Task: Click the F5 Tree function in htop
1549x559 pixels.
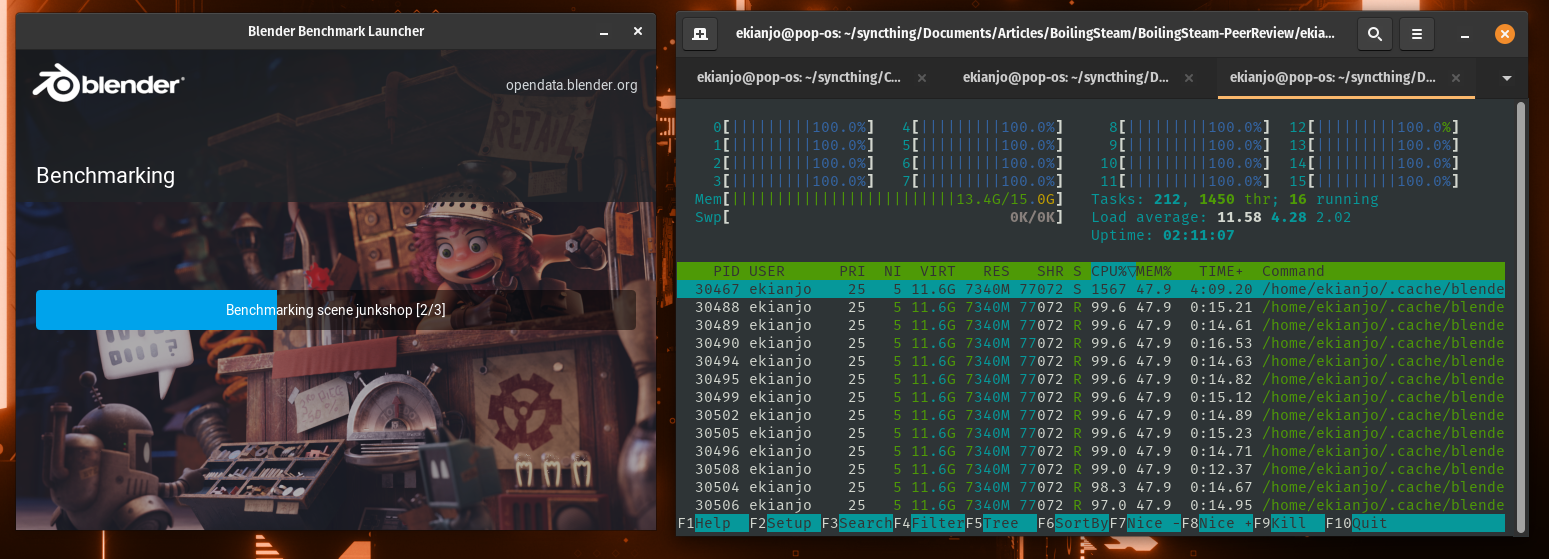Action: tap(1001, 524)
